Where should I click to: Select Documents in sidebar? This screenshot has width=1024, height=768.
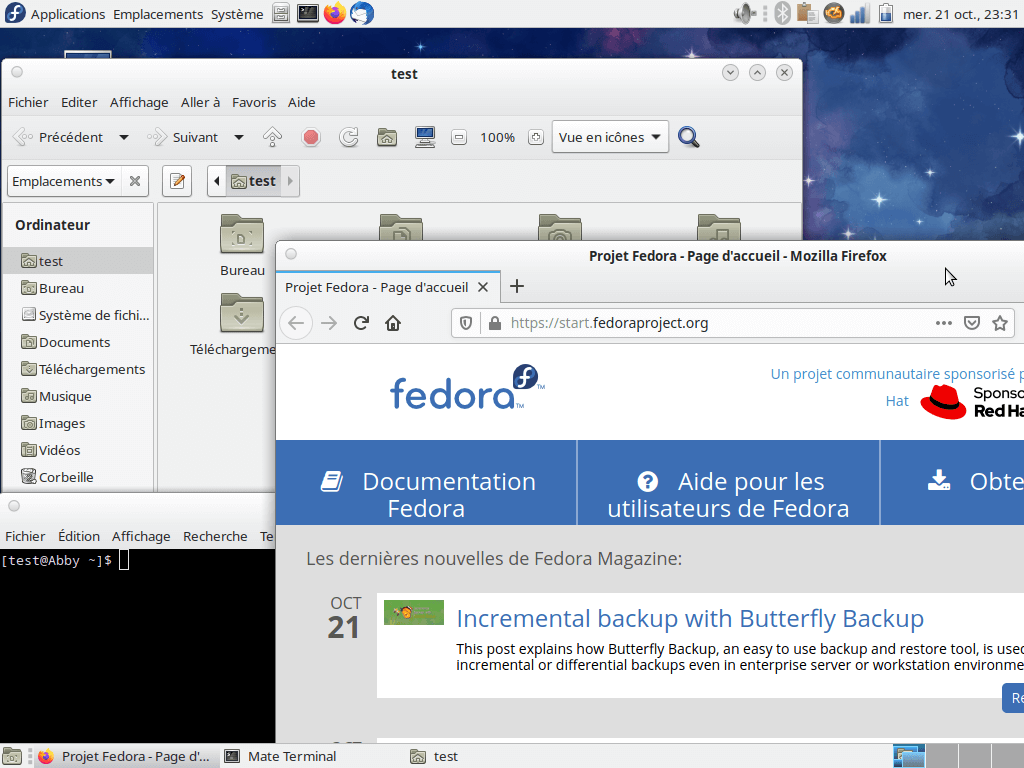click(x=78, y=342)
